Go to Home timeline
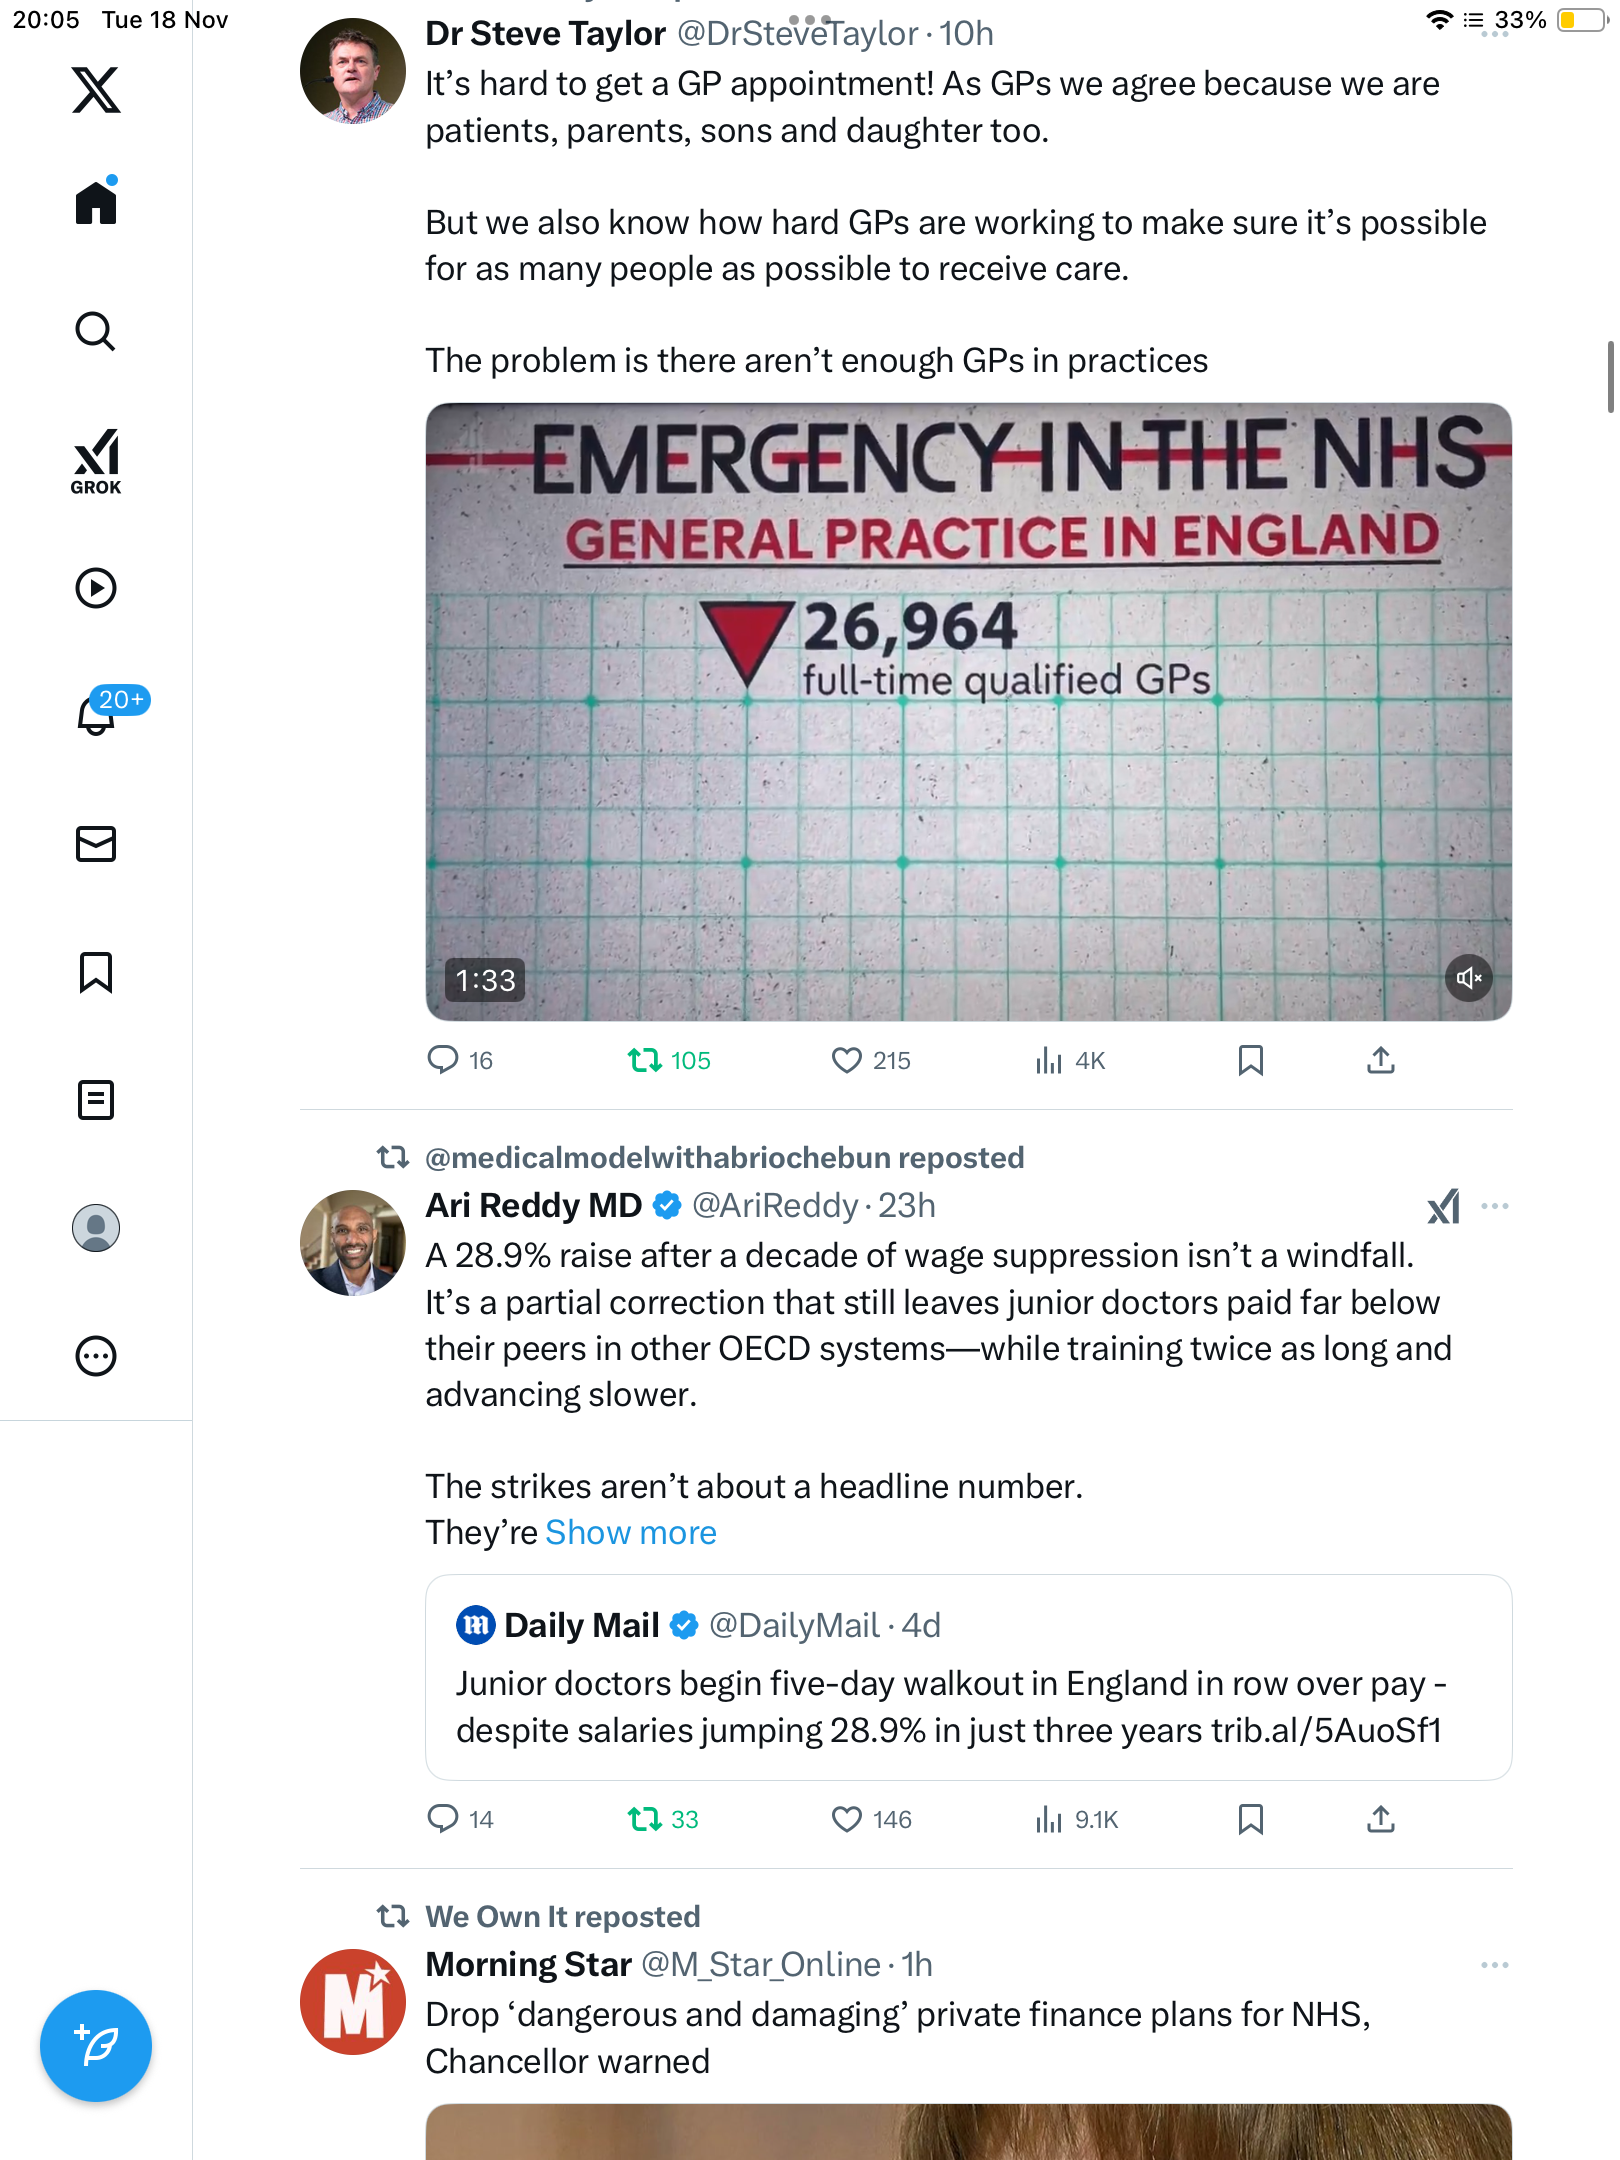Viewport: 1620px width, 2160px height. point(96,203)
